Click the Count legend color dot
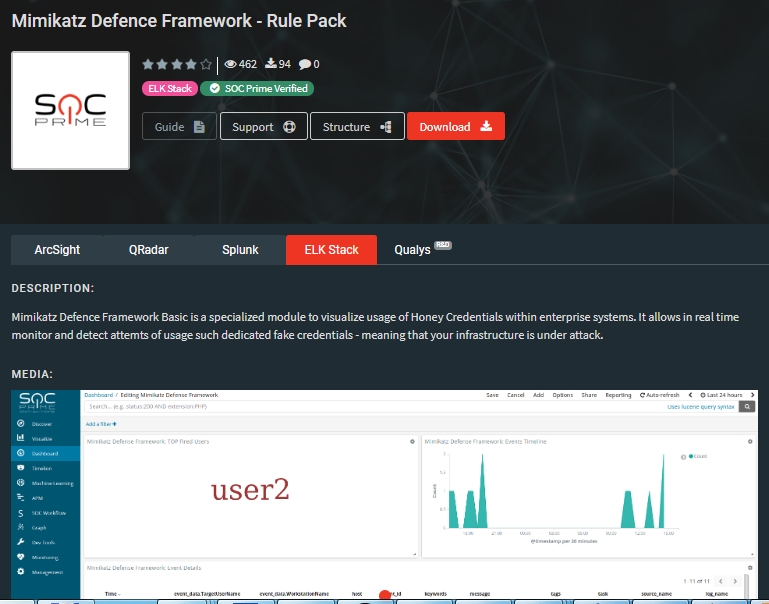The height and width of the screenshot is (604, 769). 691,456
